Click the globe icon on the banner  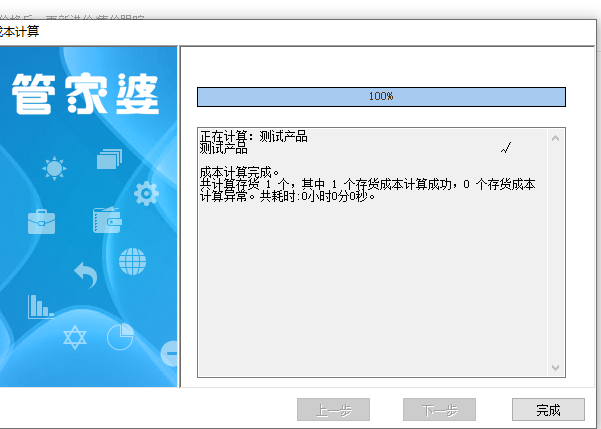pyautogui.click(x=132, y=261)
